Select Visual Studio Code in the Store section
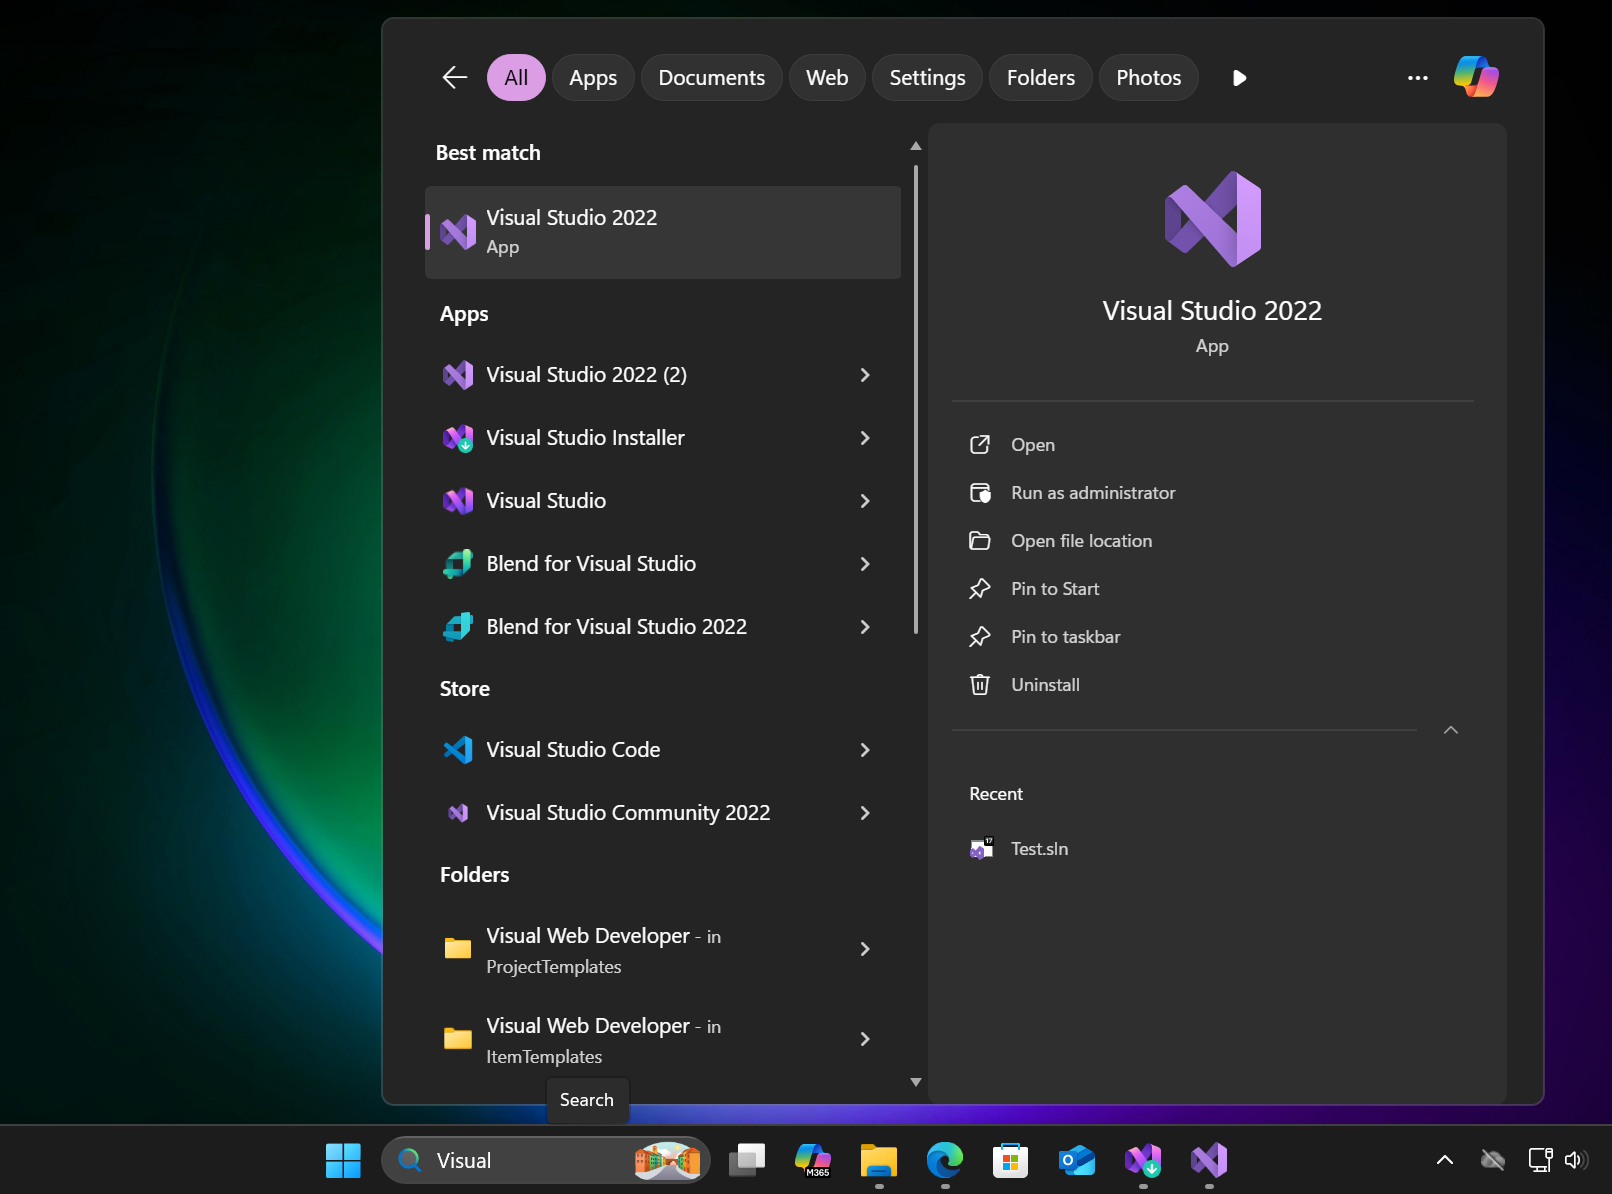 pyautogui.click(x=571, y=749)
